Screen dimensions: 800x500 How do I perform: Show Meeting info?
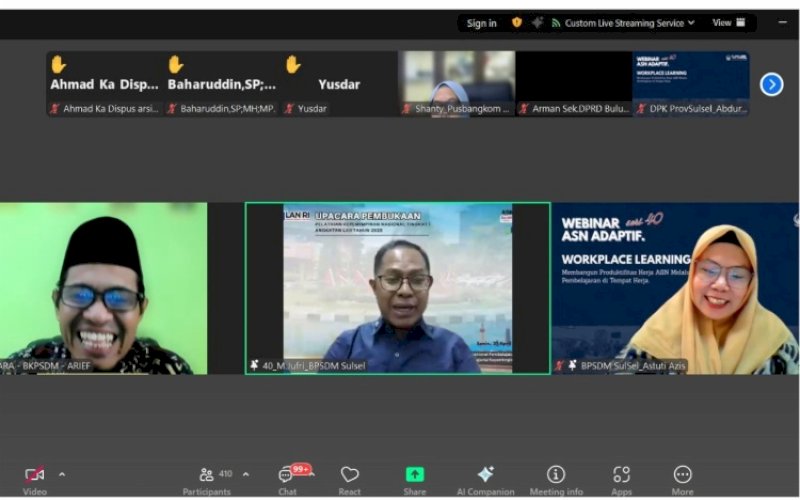tap(556, 476)
